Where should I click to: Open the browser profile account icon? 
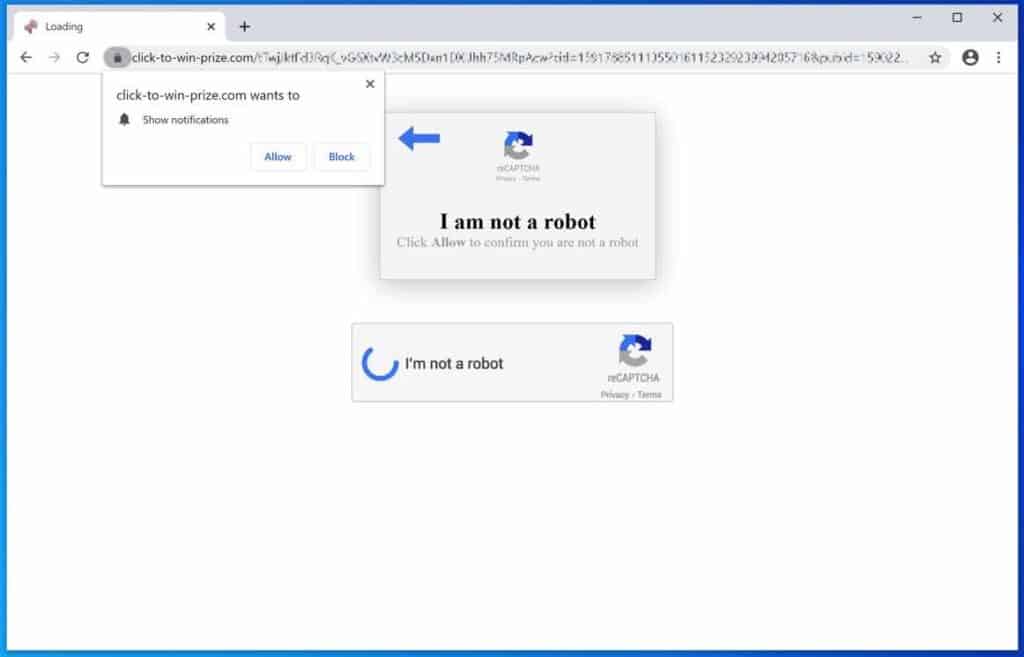(970, 58)
